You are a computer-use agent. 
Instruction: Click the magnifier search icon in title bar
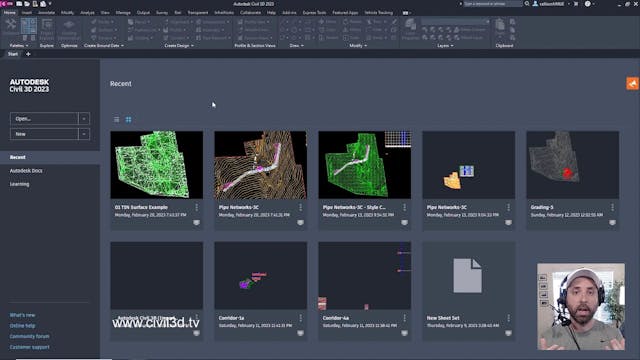point(527,4)
